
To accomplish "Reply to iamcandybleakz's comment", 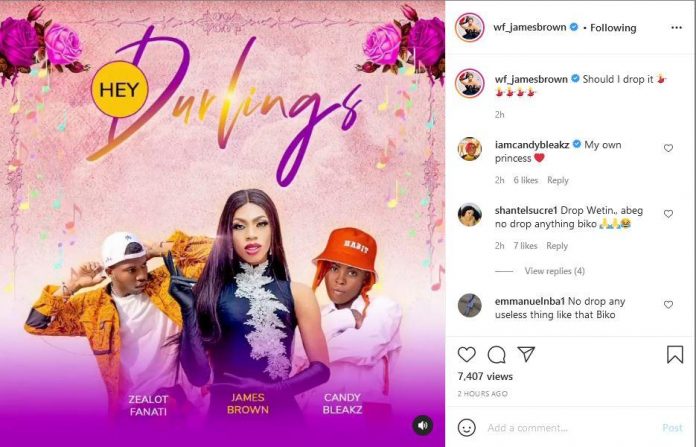I will point(558,180).
